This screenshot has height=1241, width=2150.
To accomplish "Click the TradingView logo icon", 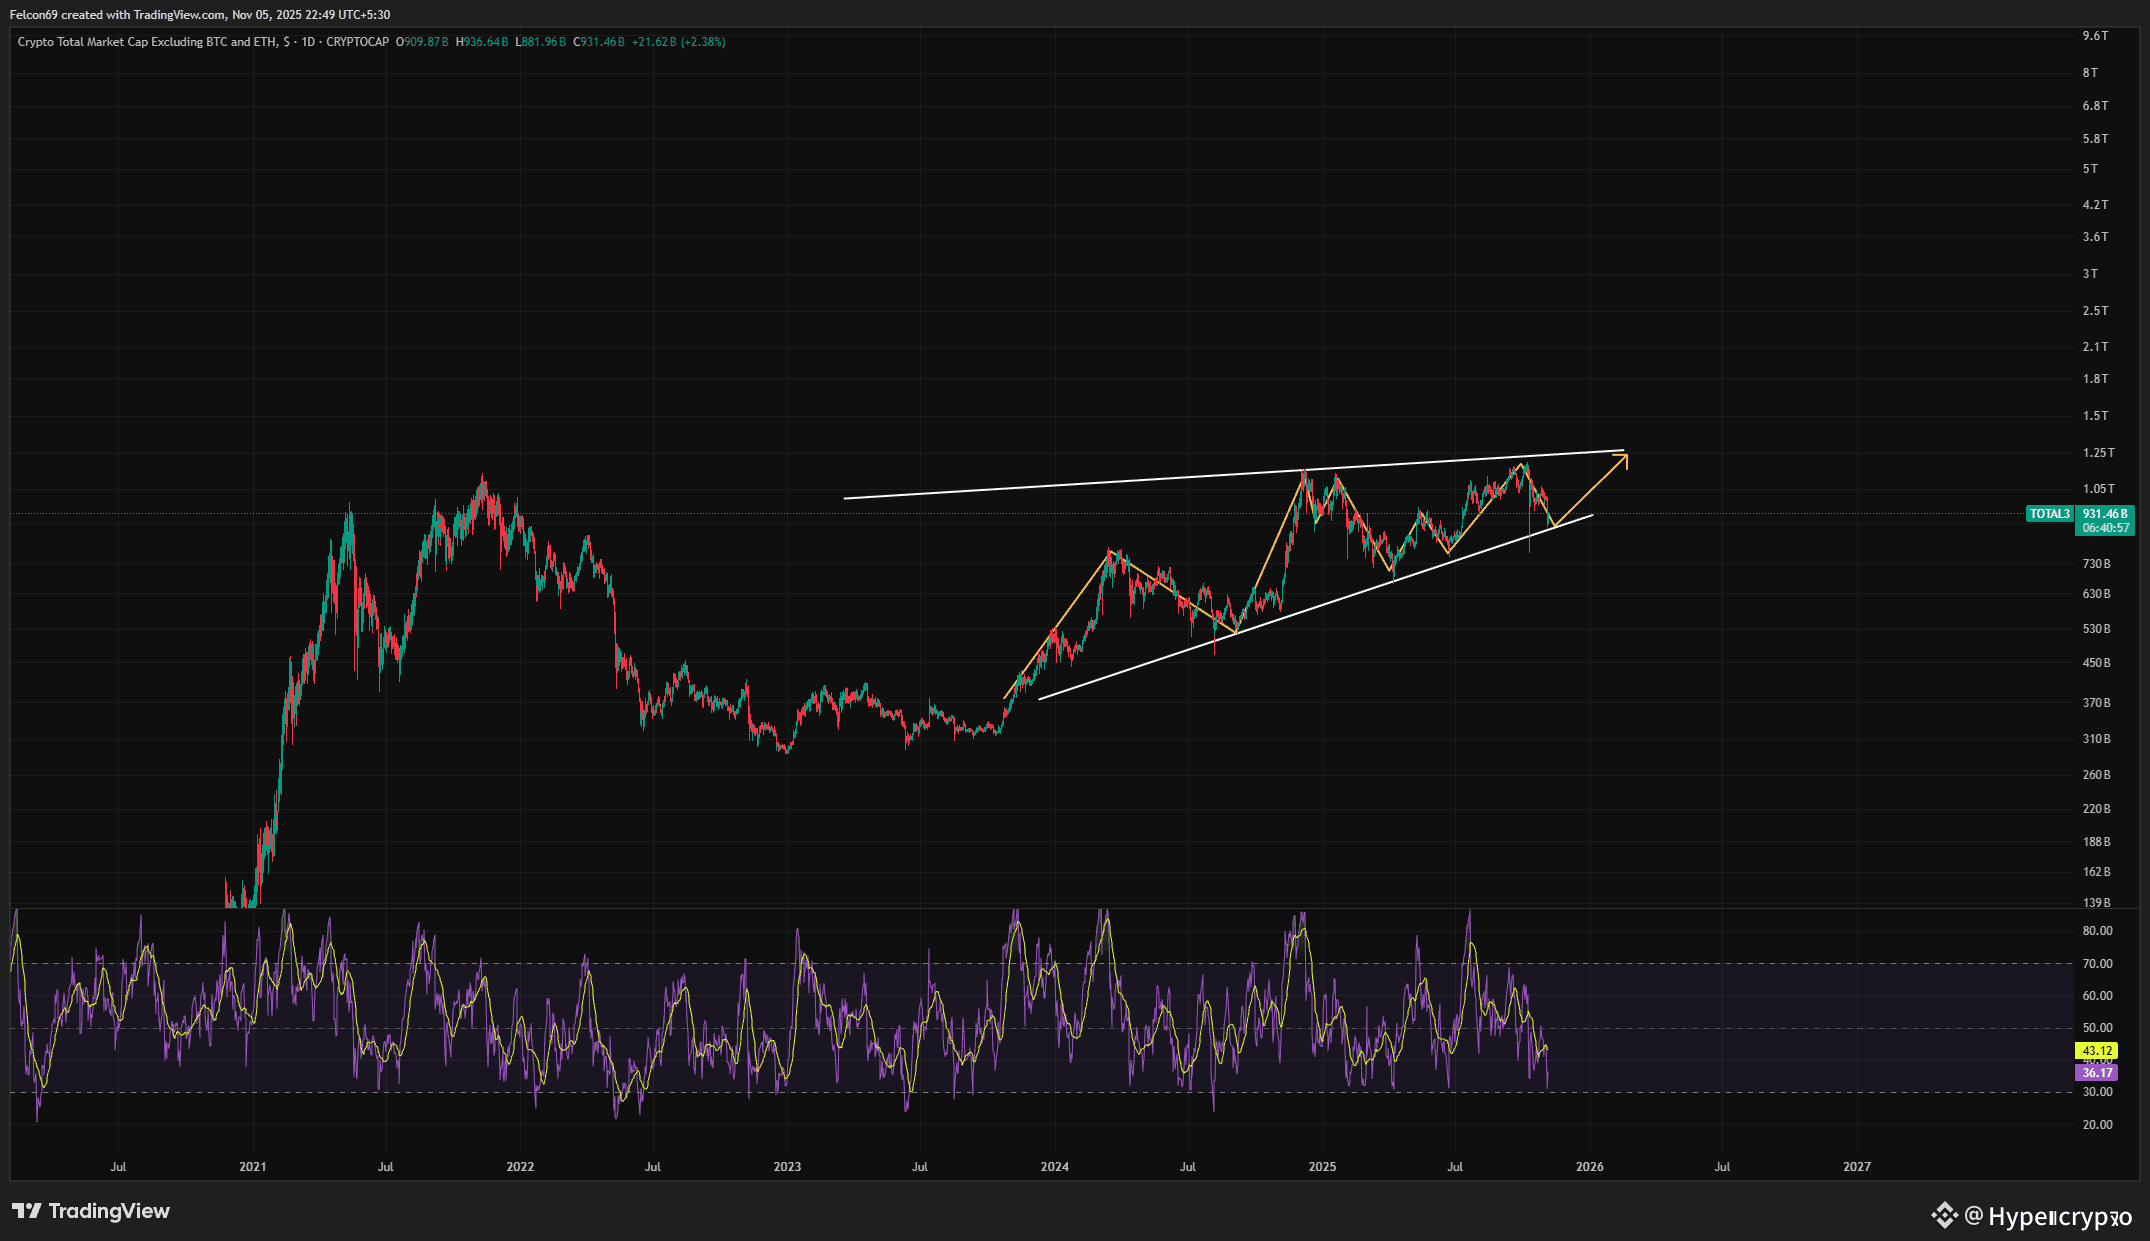I will pos(27,1211).
